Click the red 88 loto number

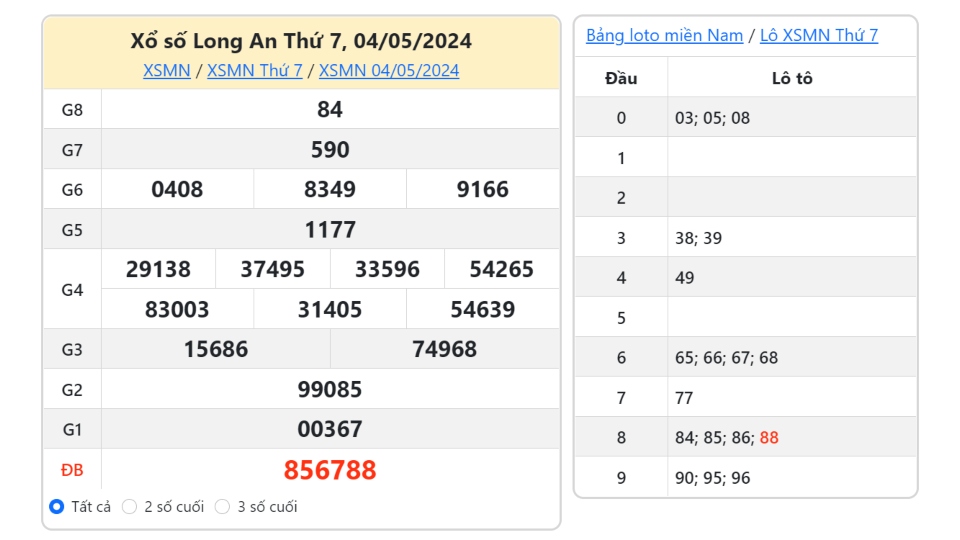coord(769,437)
